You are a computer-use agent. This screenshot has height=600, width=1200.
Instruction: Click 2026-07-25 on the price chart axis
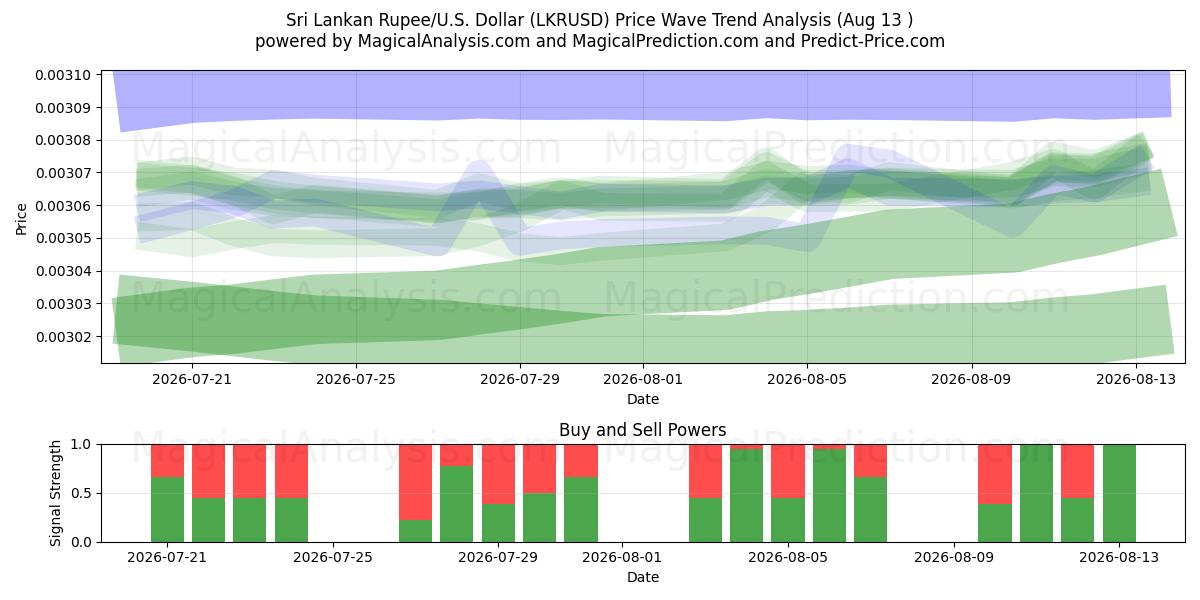point(356,380)
